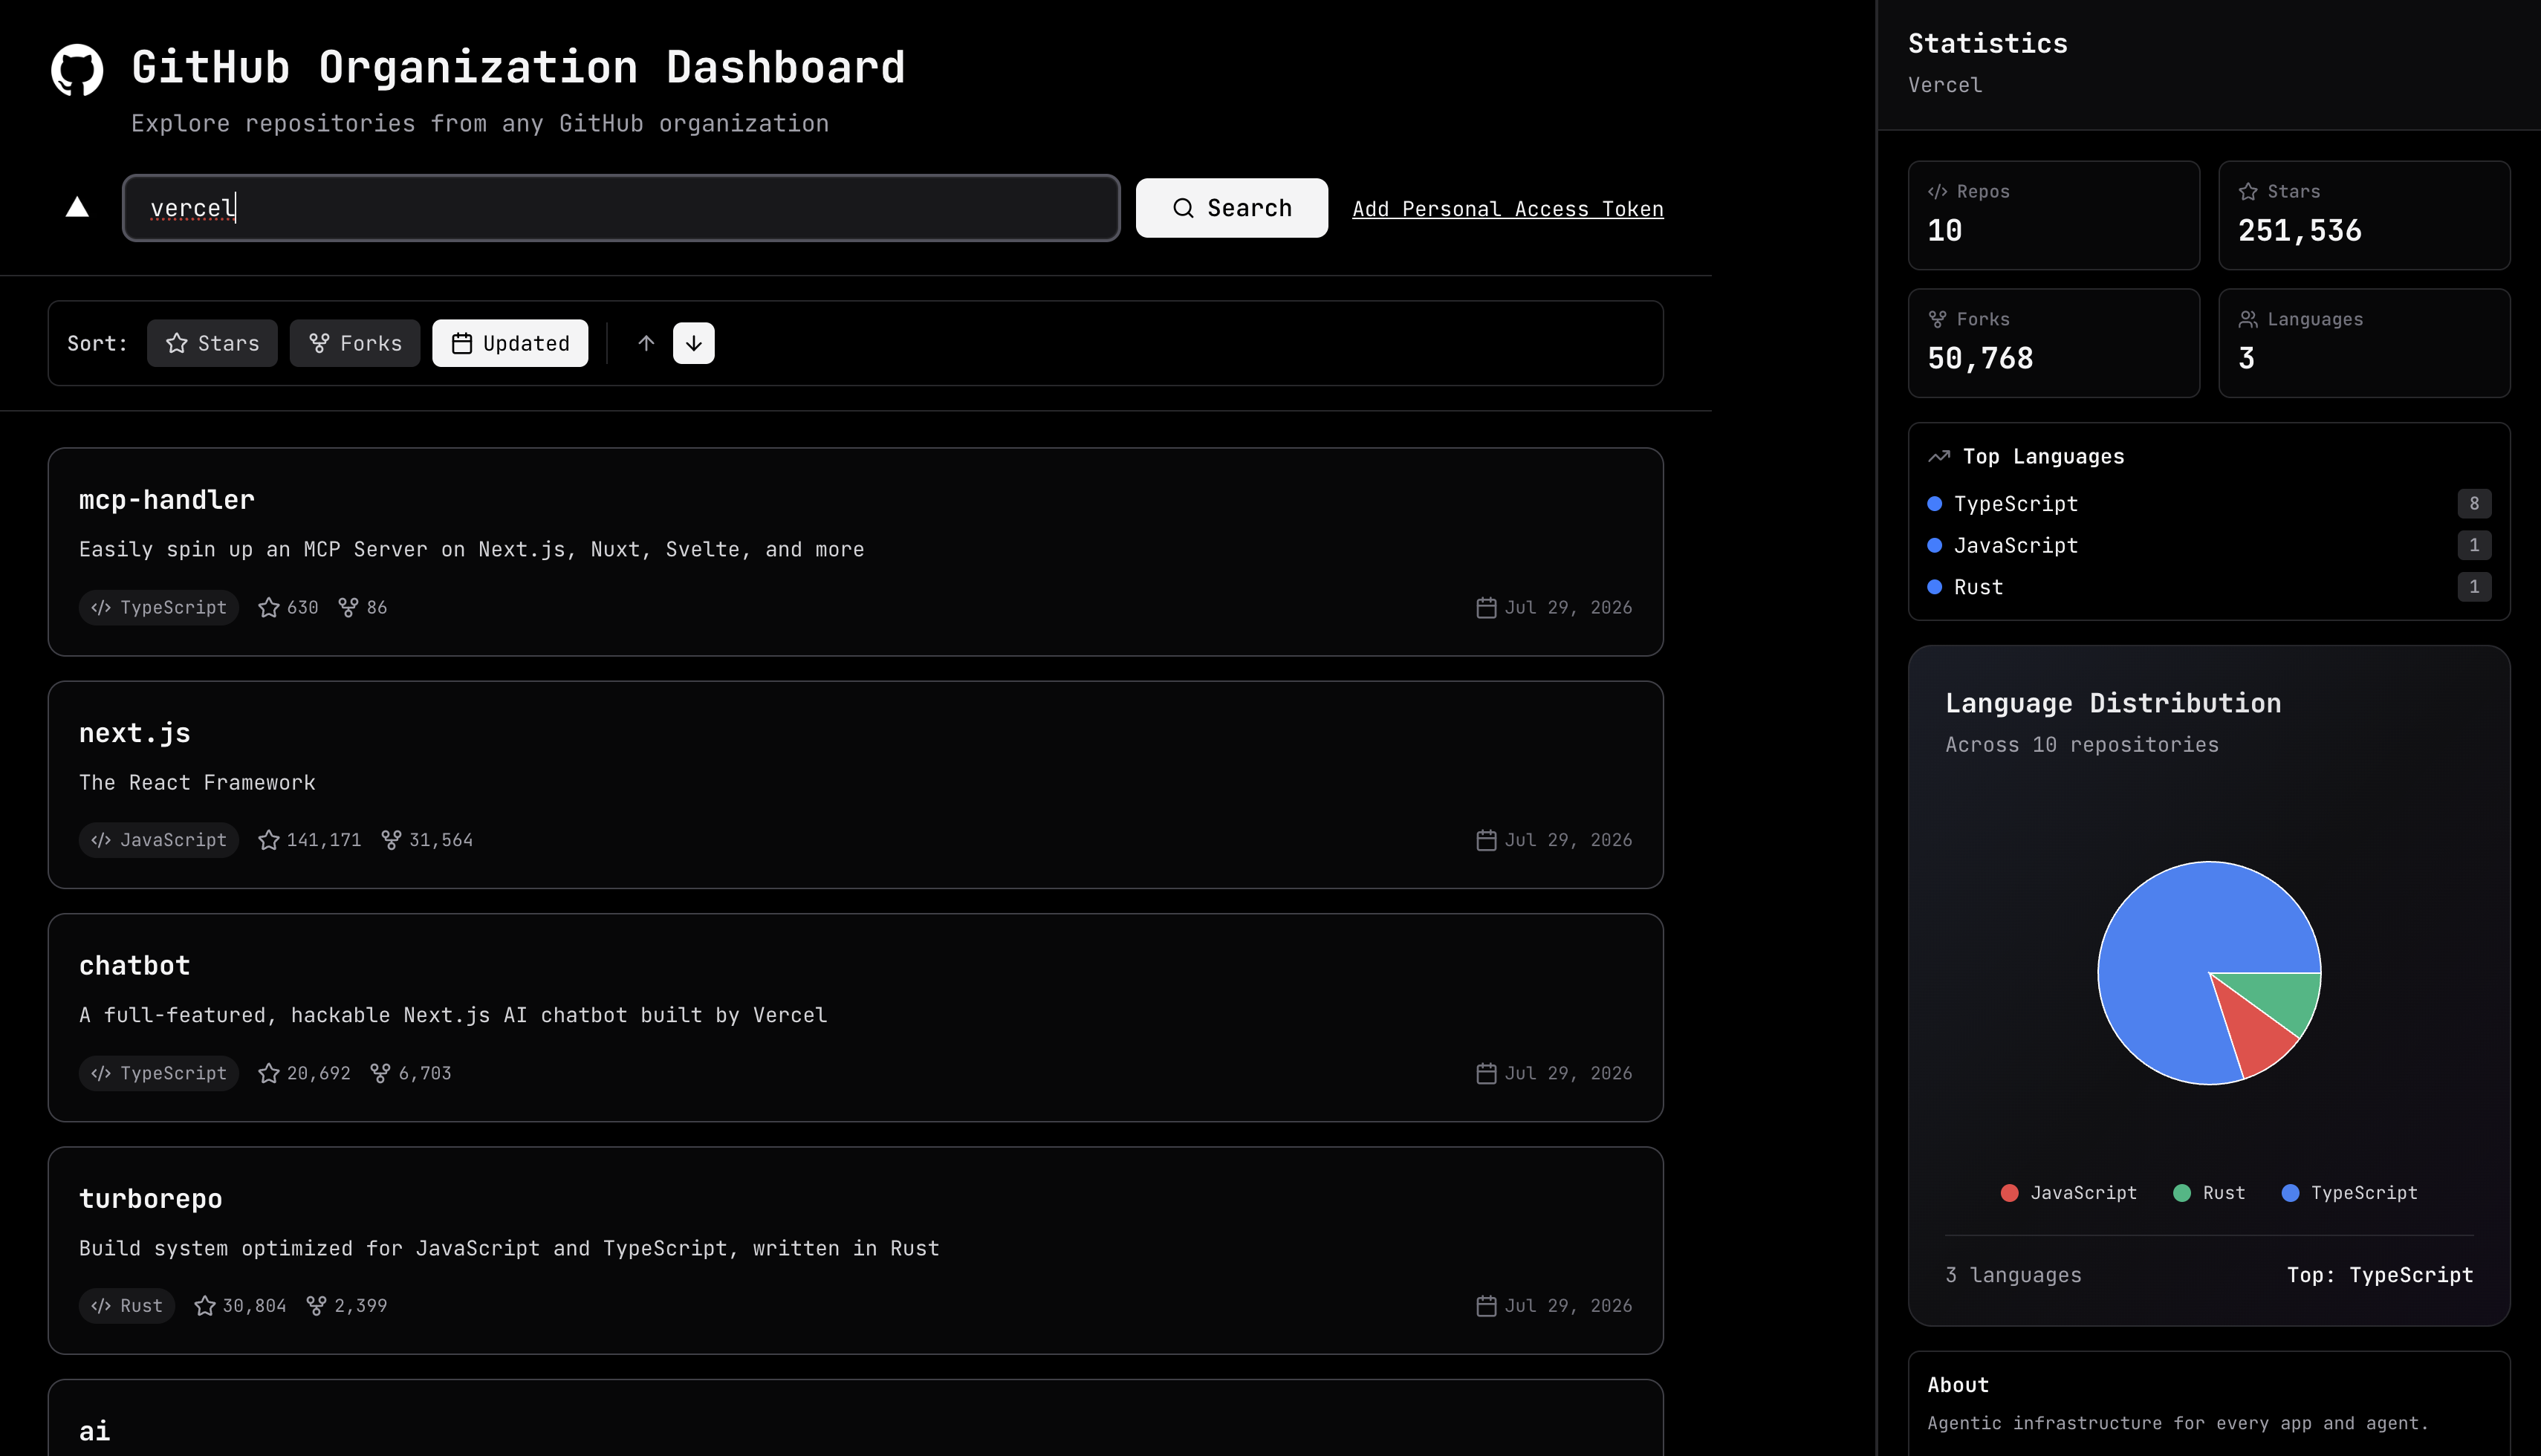Click the star icon on the Stars stat card

[x=2248, y=191]
